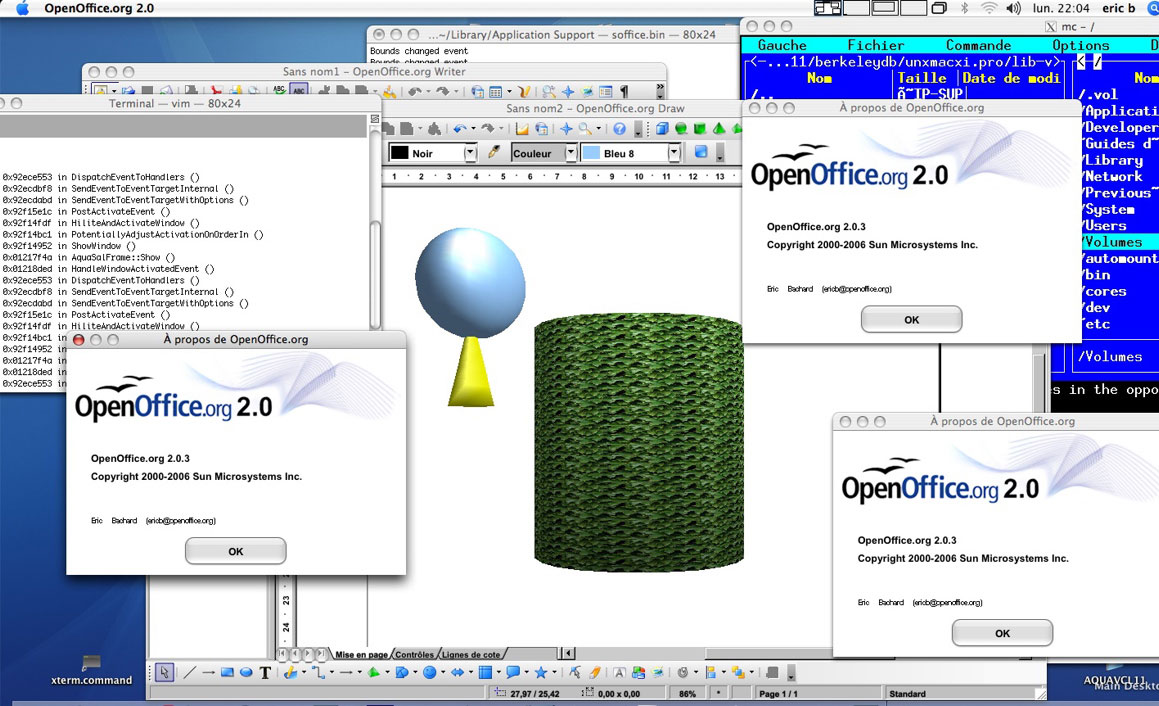Select the /Users entry in mc
Viewport: 1159px width, 706px height.
[x=1105, y=225]
